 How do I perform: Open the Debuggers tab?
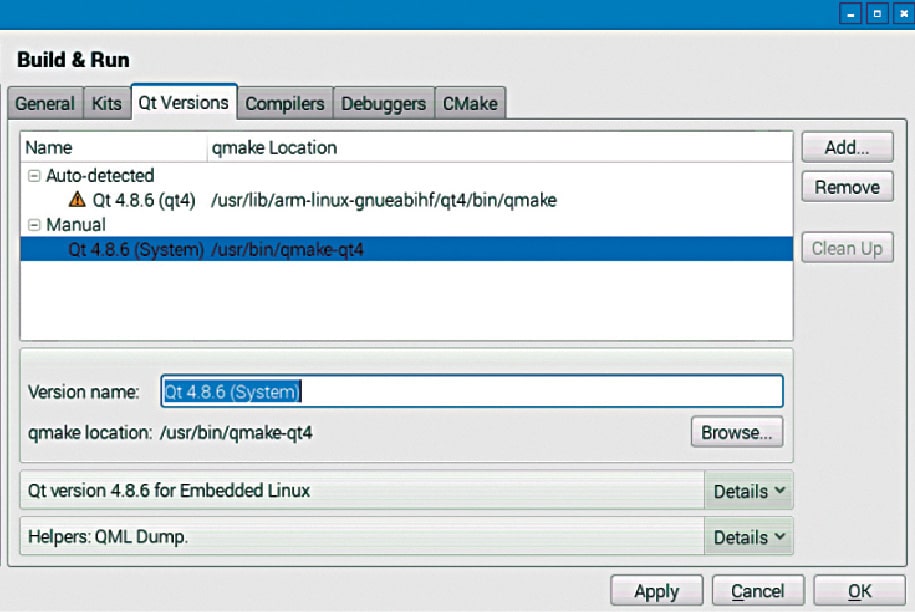tap(383, 103)
